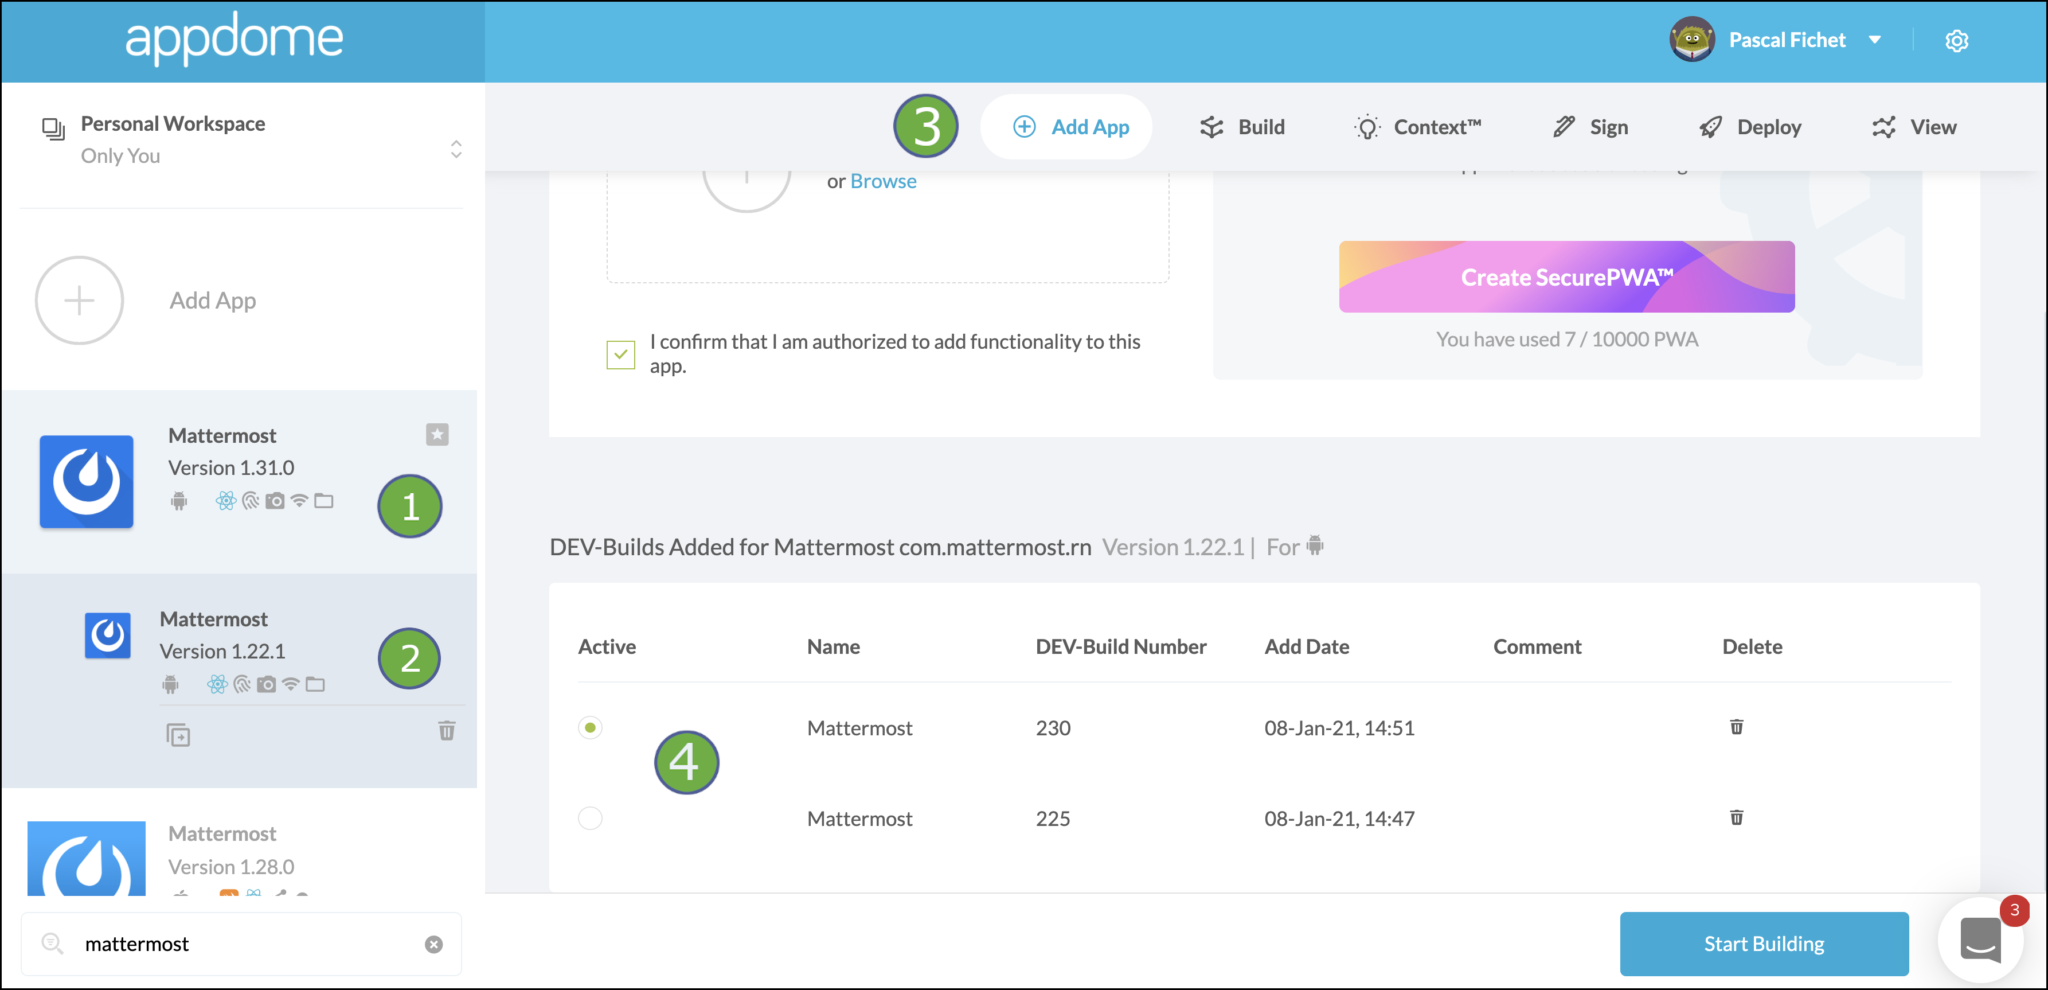Open the Context™ tab

click(x=1418, y=127)
